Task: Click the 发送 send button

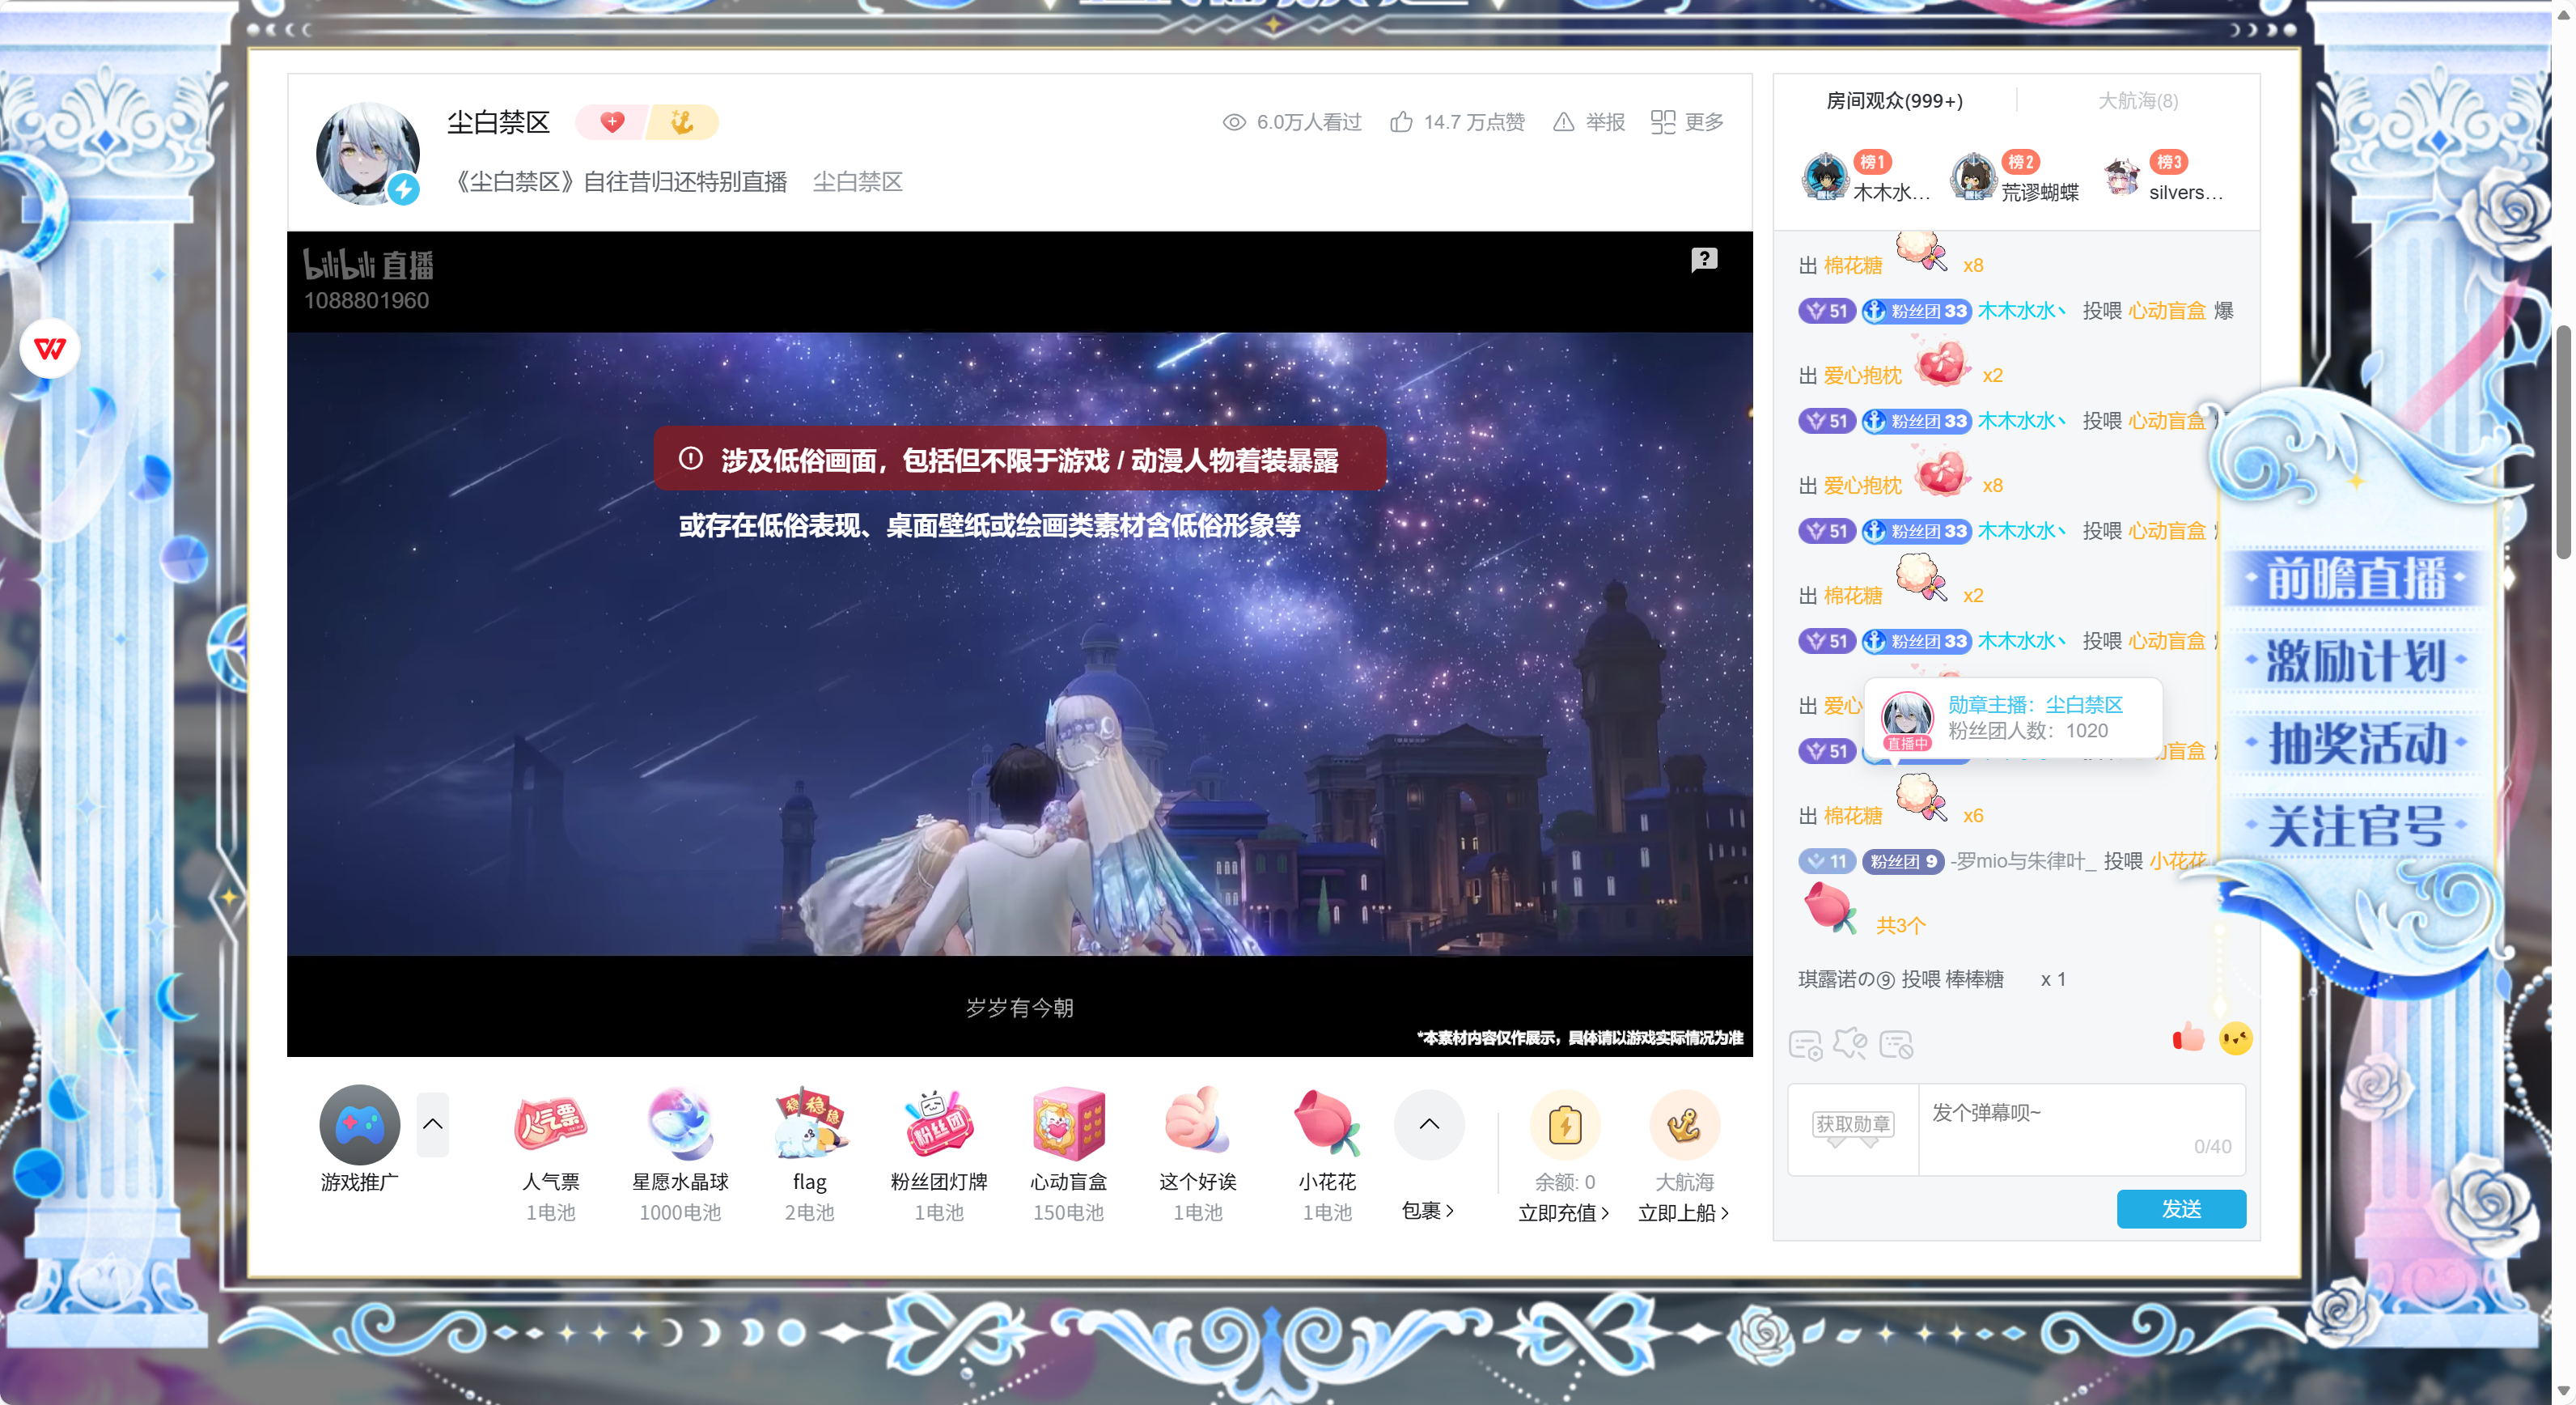Action: pos(2181,1209)
